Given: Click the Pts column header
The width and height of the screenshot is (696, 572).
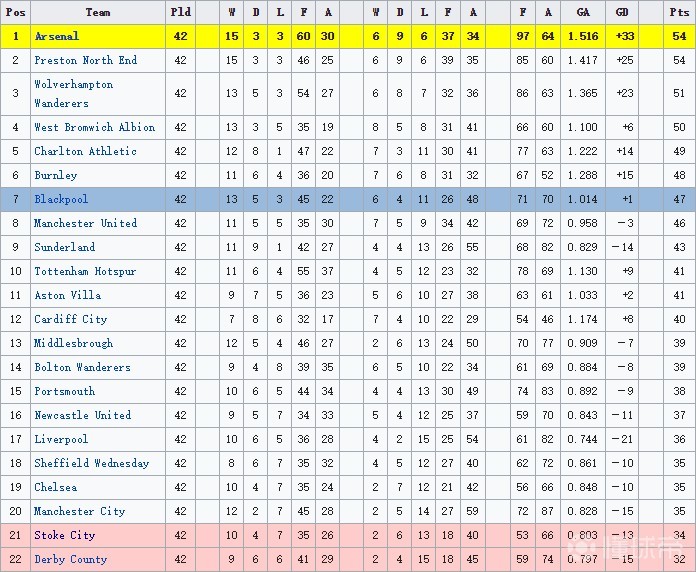Looking at the screenshot, I should [x=679, y=13].
